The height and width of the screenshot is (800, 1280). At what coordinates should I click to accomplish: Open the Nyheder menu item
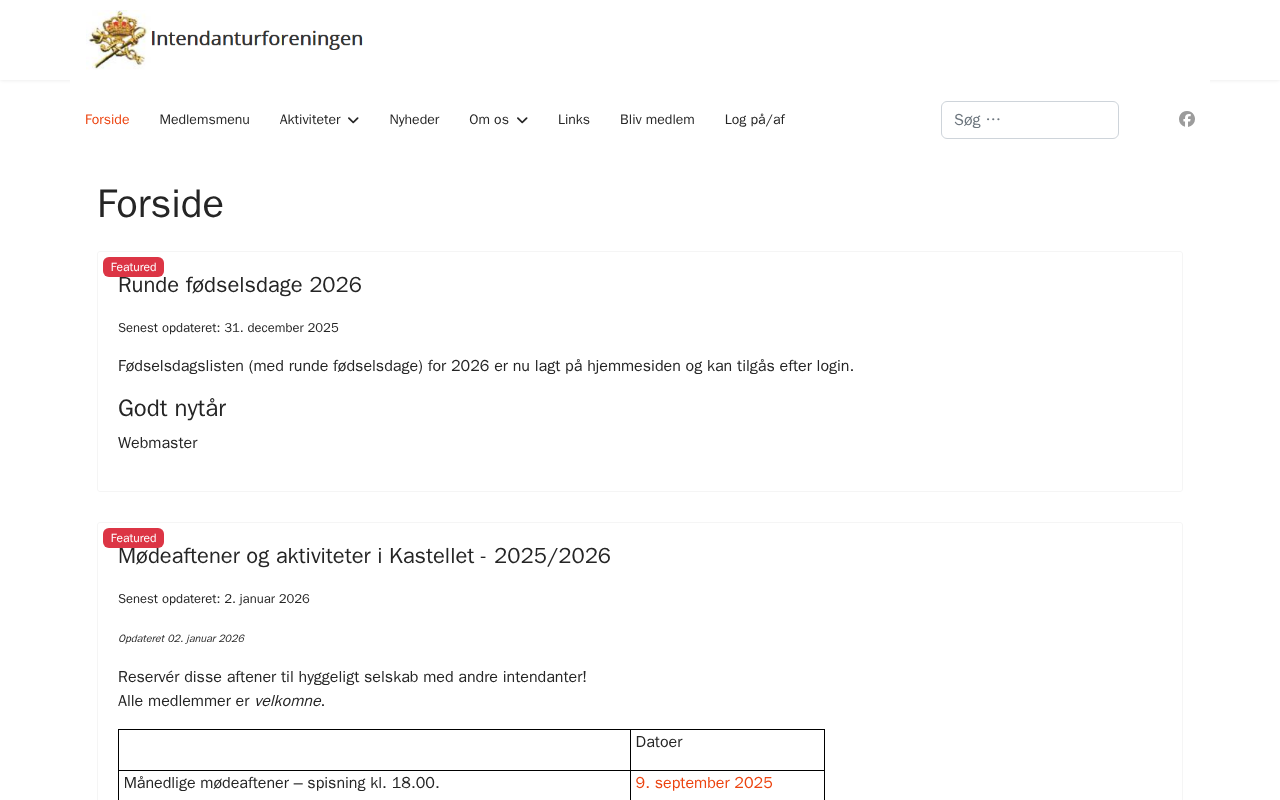[x=414, y=120]
